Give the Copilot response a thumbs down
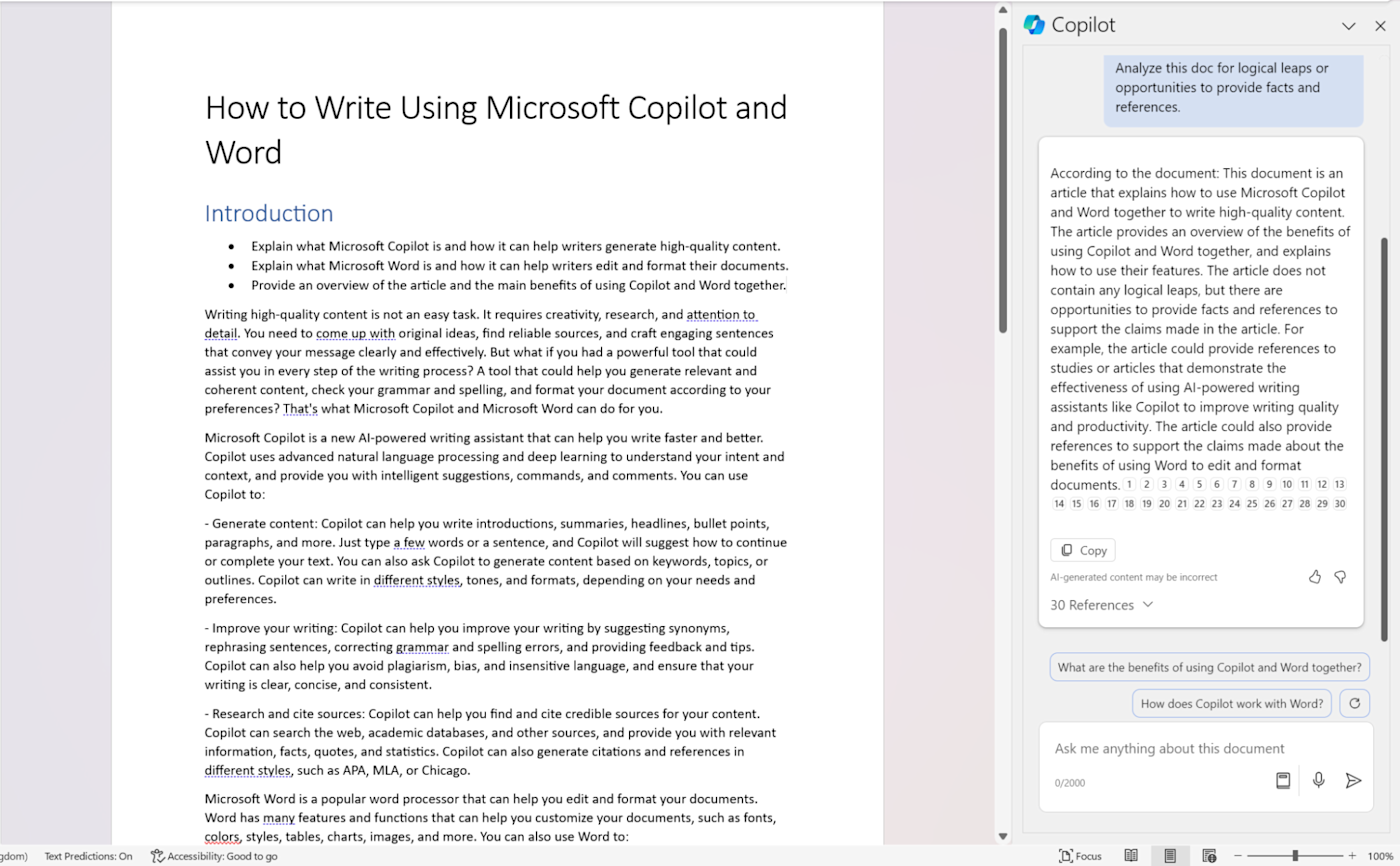This screenshot has width=1400, height=866. coord(1341,577)
